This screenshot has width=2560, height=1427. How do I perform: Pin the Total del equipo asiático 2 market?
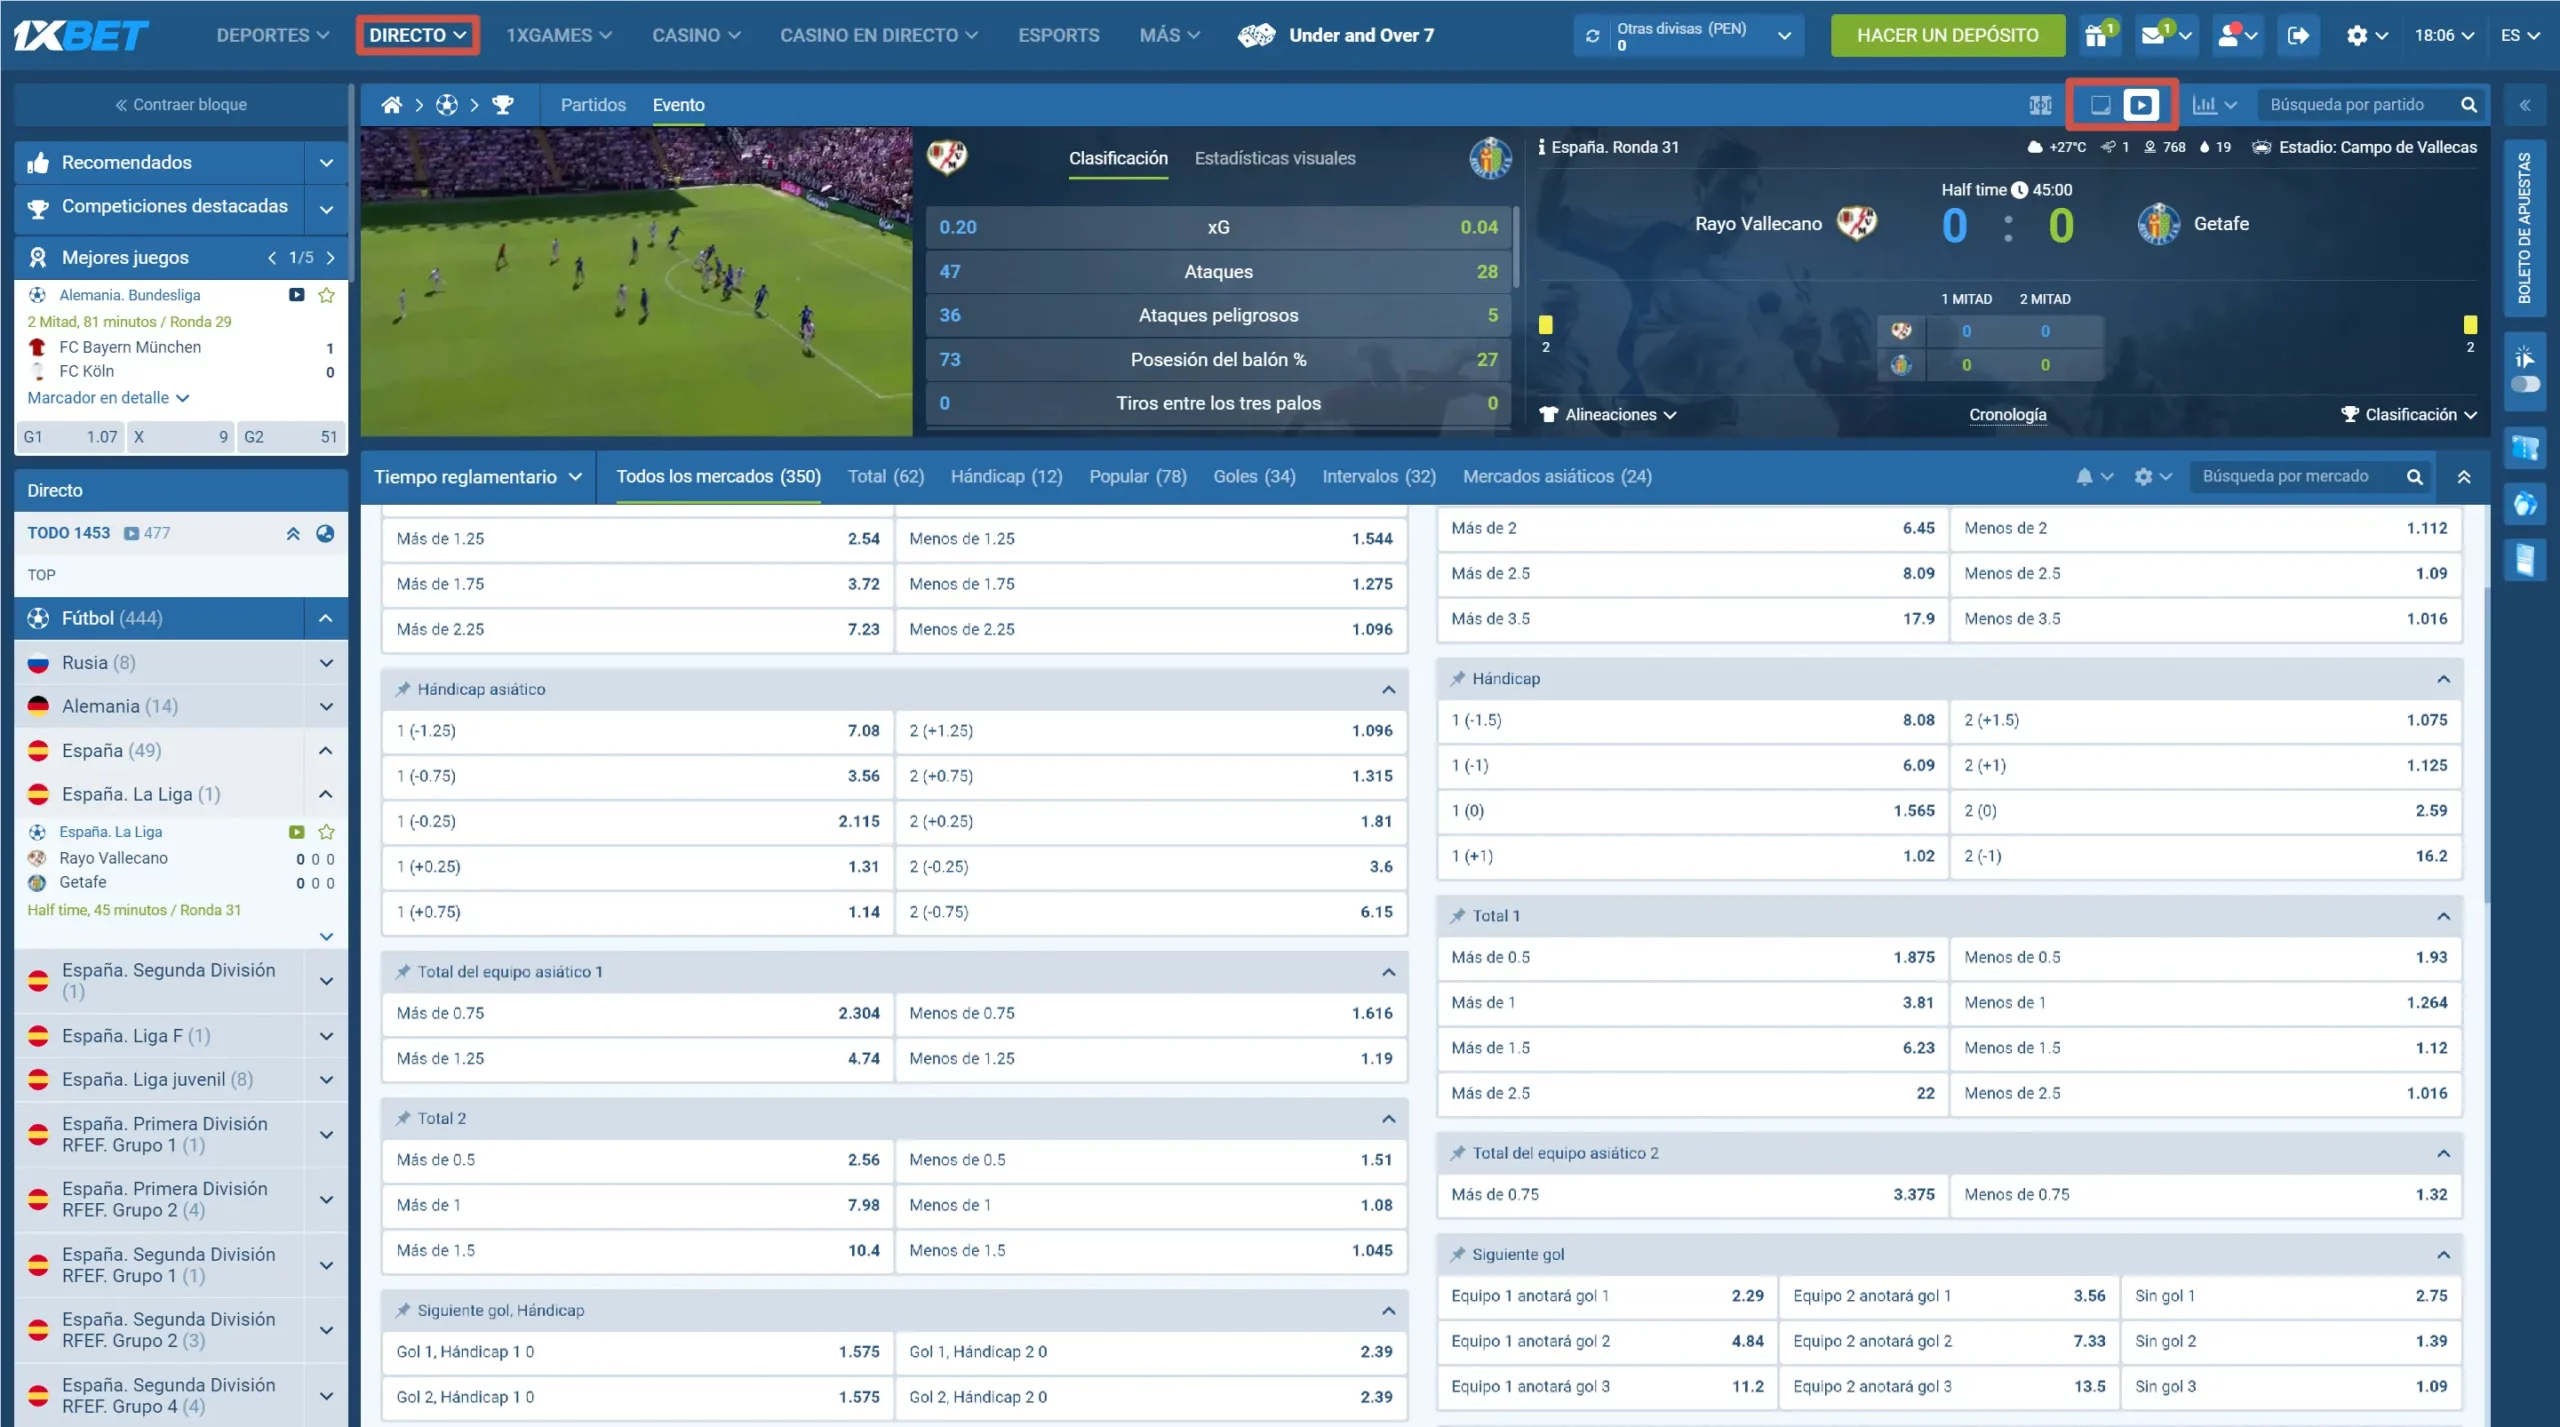click(1458, 1153)
